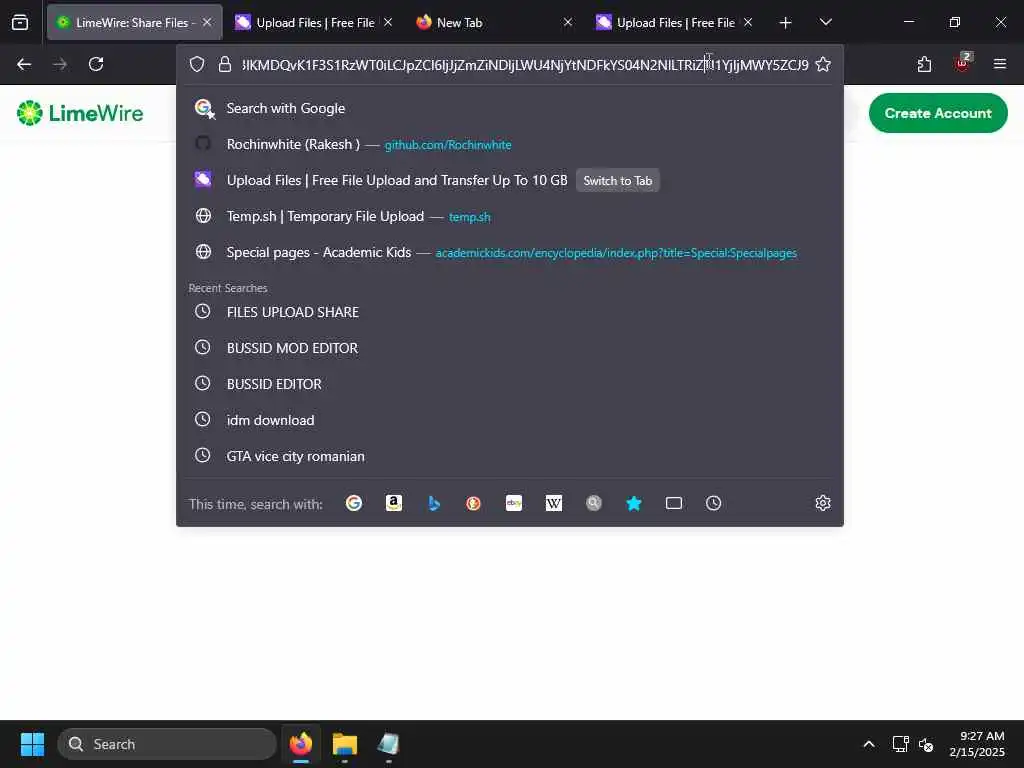Click the Create Account button
This screenshot has width=1024, height=768.
pyautogui.click(x=938, y=113)
